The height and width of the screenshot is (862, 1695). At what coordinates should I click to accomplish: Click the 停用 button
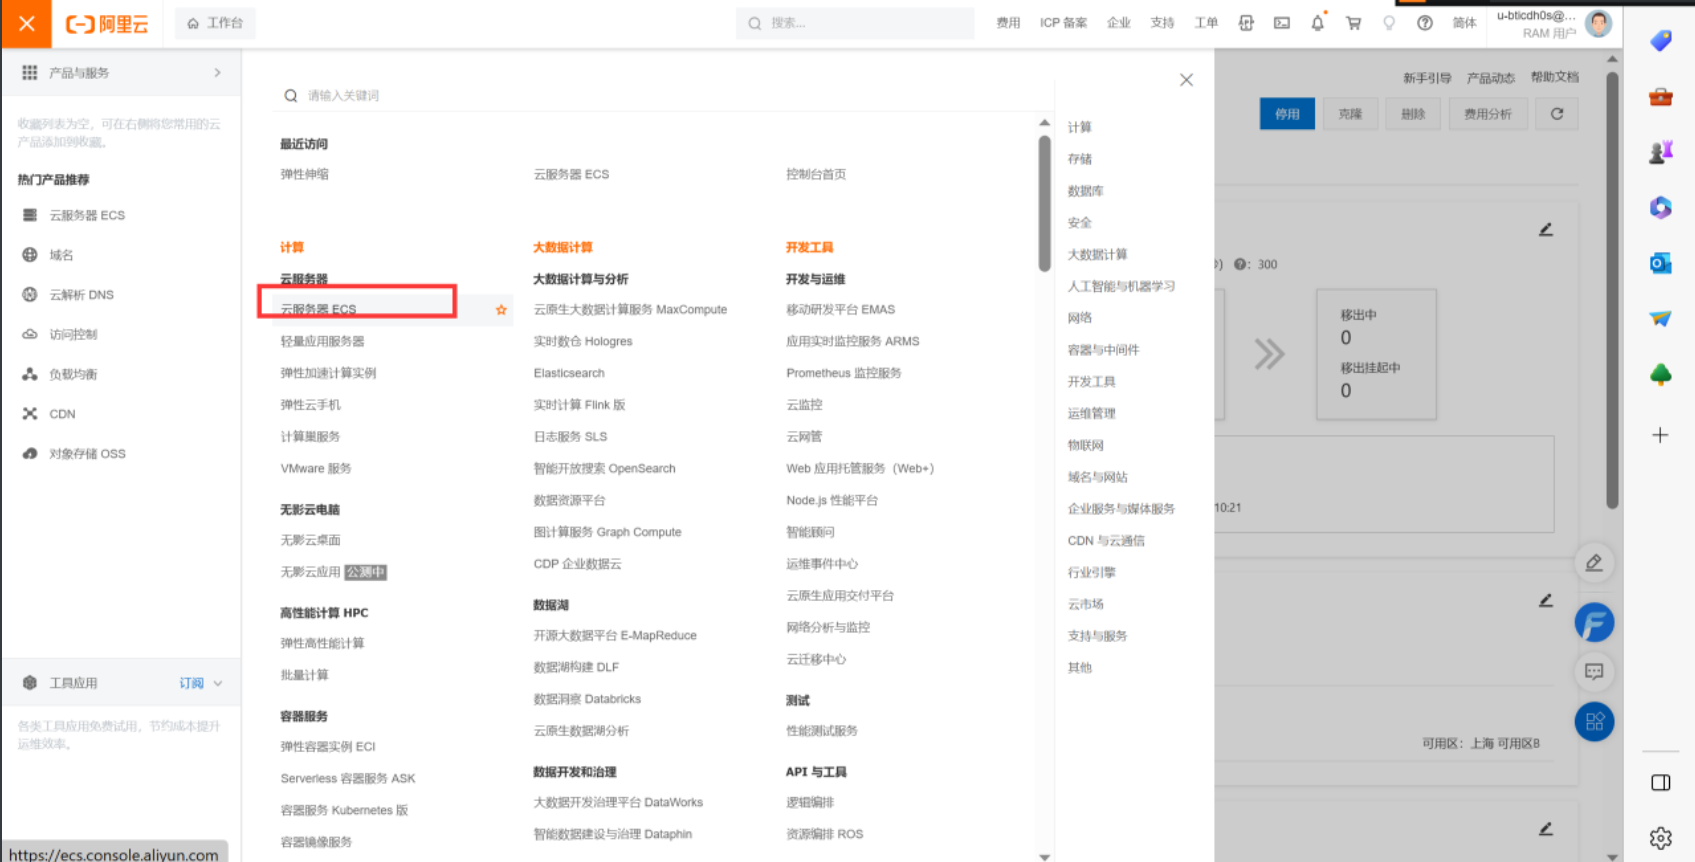1287,114
